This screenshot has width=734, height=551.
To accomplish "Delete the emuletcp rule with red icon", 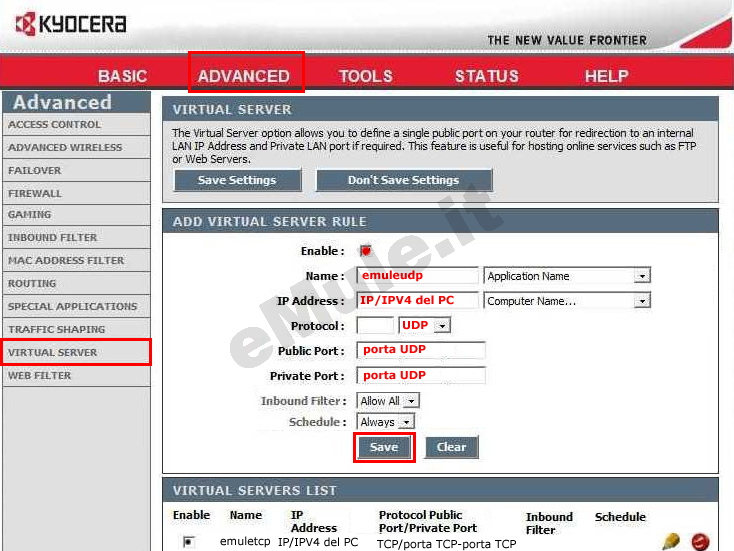I will coord(700,542).
